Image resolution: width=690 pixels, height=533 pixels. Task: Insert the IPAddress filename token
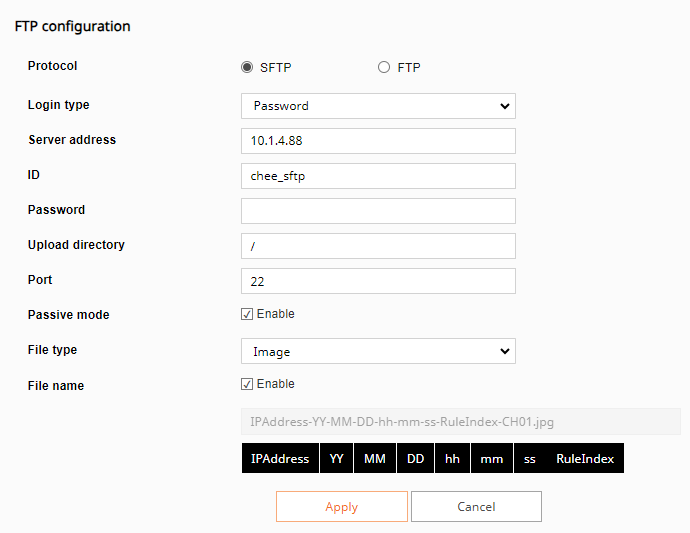[280, 458]
